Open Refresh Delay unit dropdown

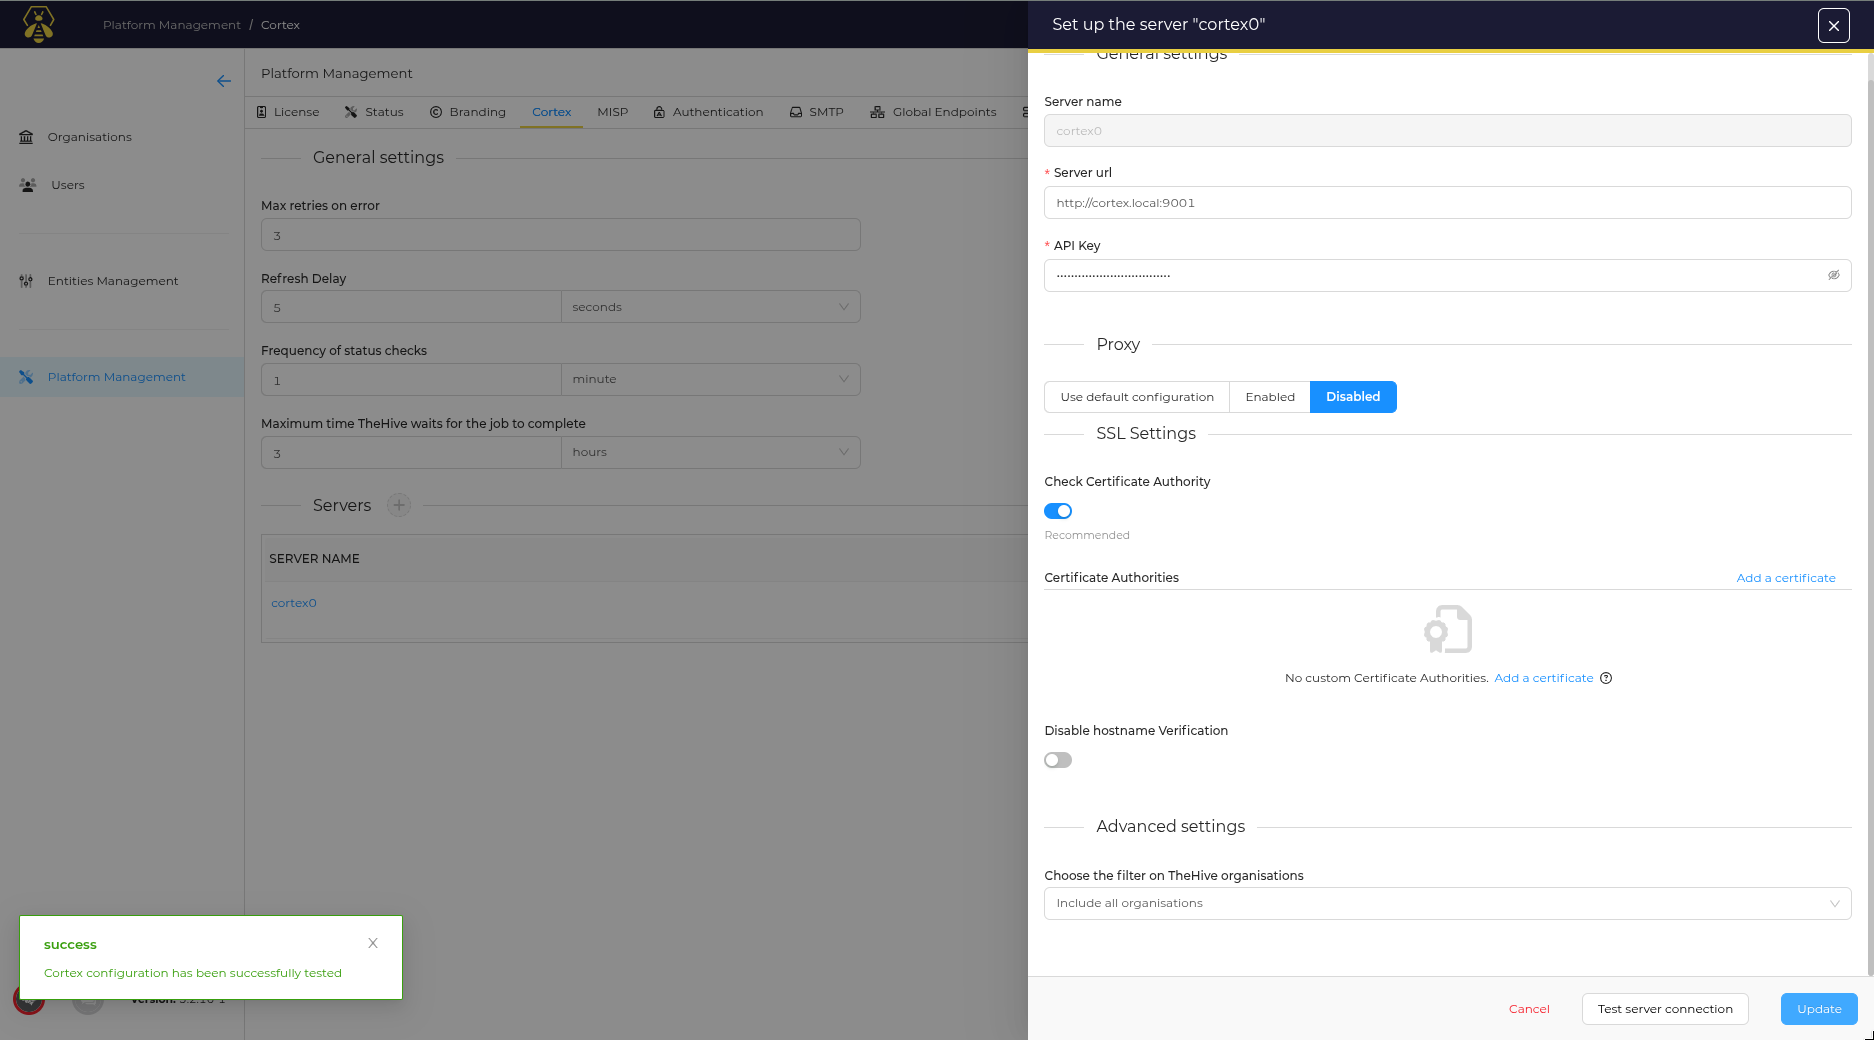click(710, 307)
